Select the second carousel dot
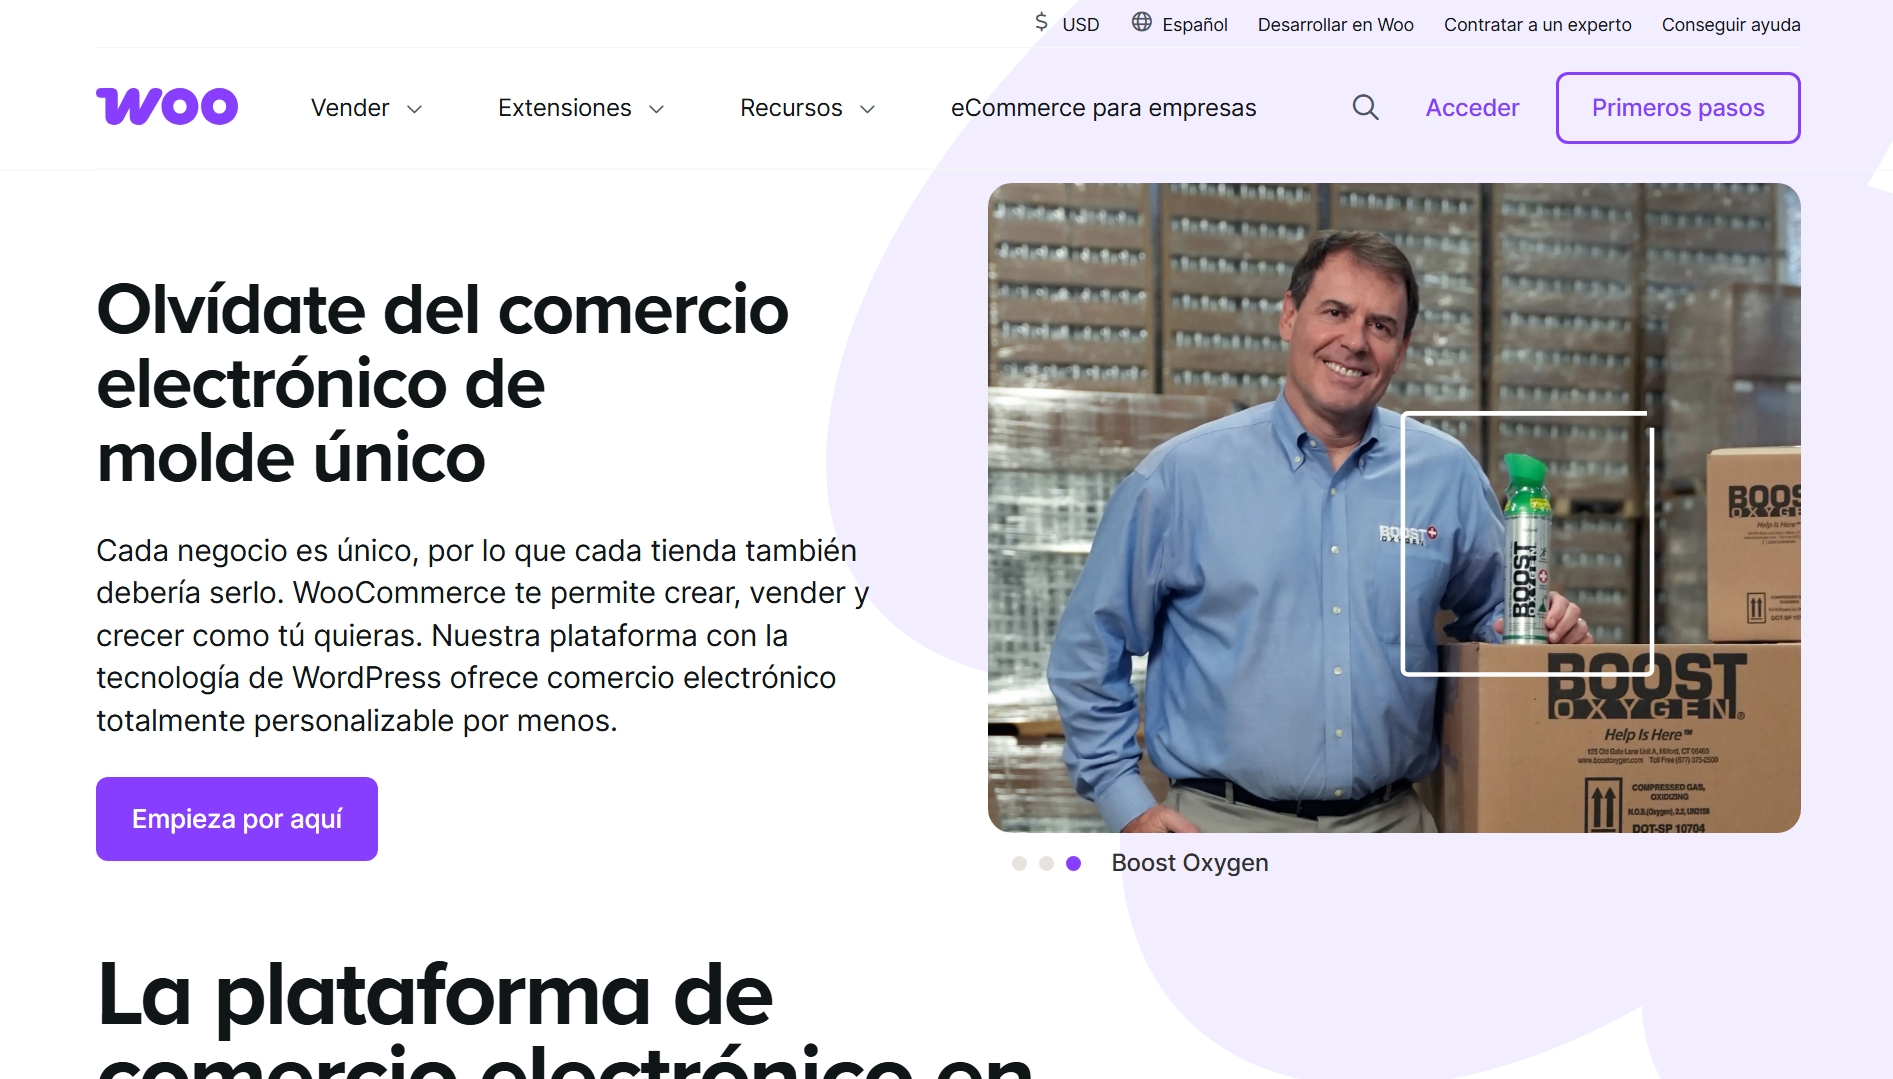1893x1079 pixels. click(x=1046, y=863)
